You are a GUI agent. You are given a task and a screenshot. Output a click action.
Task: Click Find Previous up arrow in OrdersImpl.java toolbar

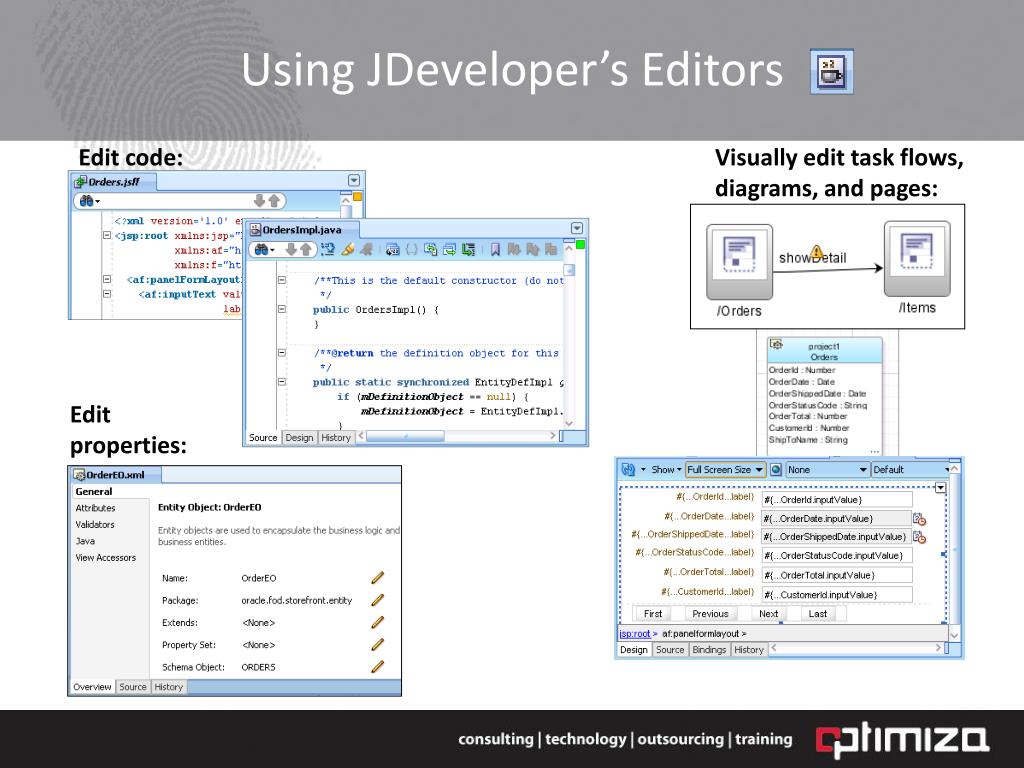click(305, 249)
